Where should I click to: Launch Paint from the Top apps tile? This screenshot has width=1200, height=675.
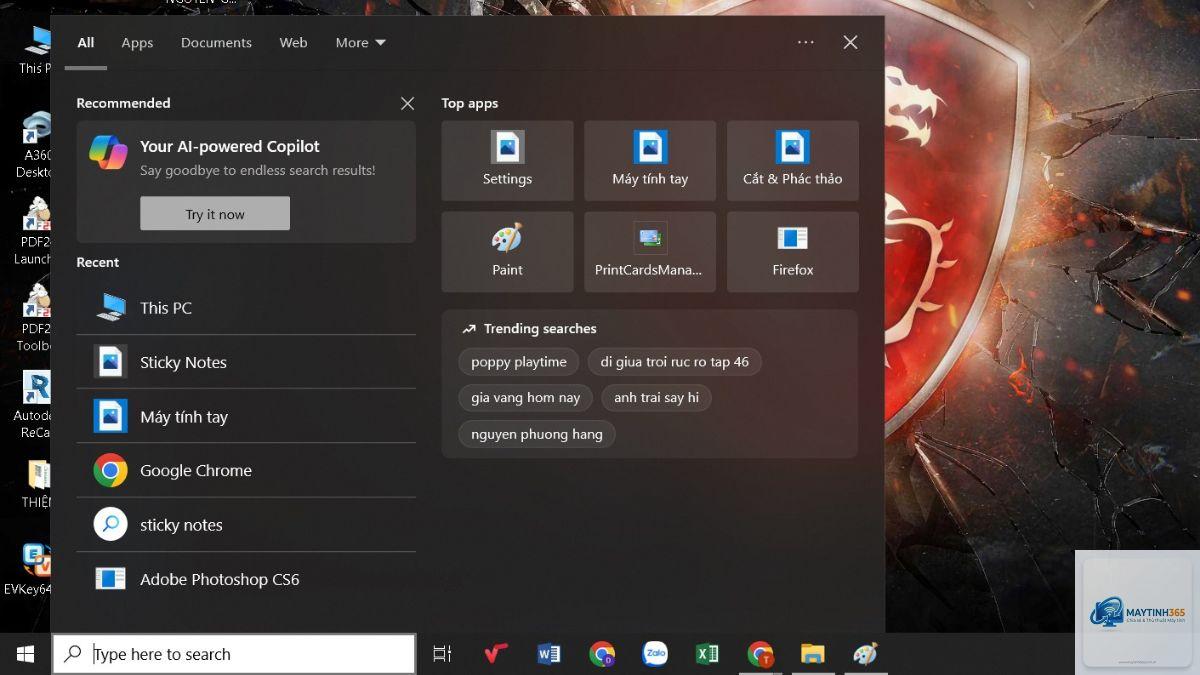click(507, 251)
